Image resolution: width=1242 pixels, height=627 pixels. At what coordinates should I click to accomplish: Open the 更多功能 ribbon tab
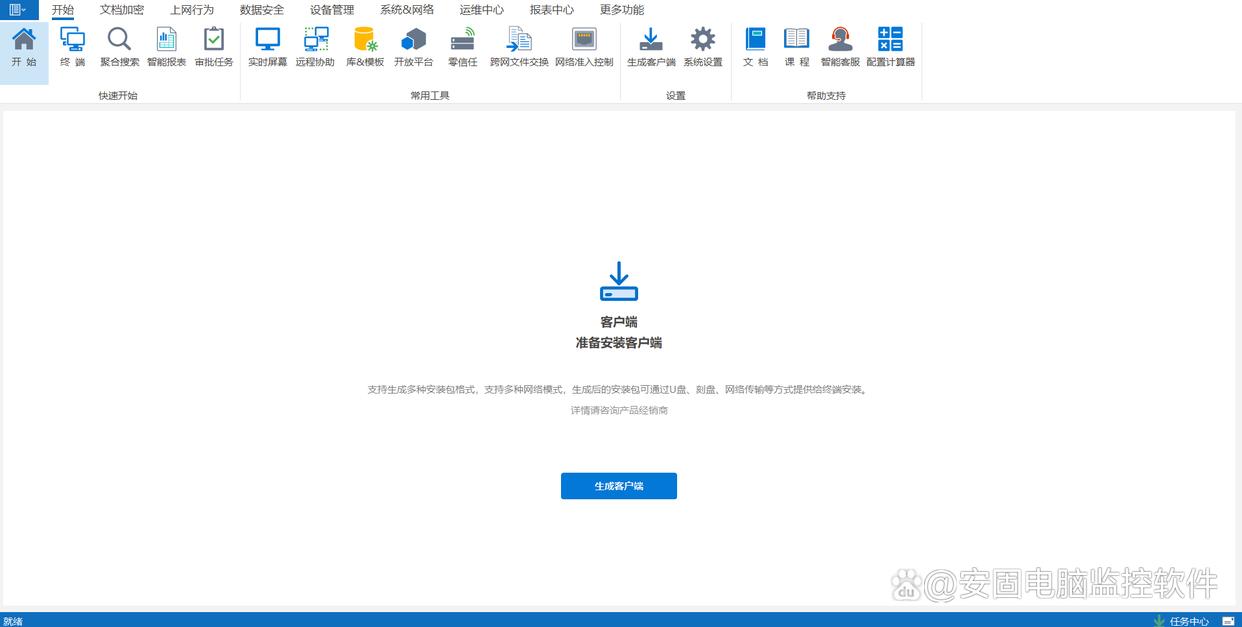(622, 10)
